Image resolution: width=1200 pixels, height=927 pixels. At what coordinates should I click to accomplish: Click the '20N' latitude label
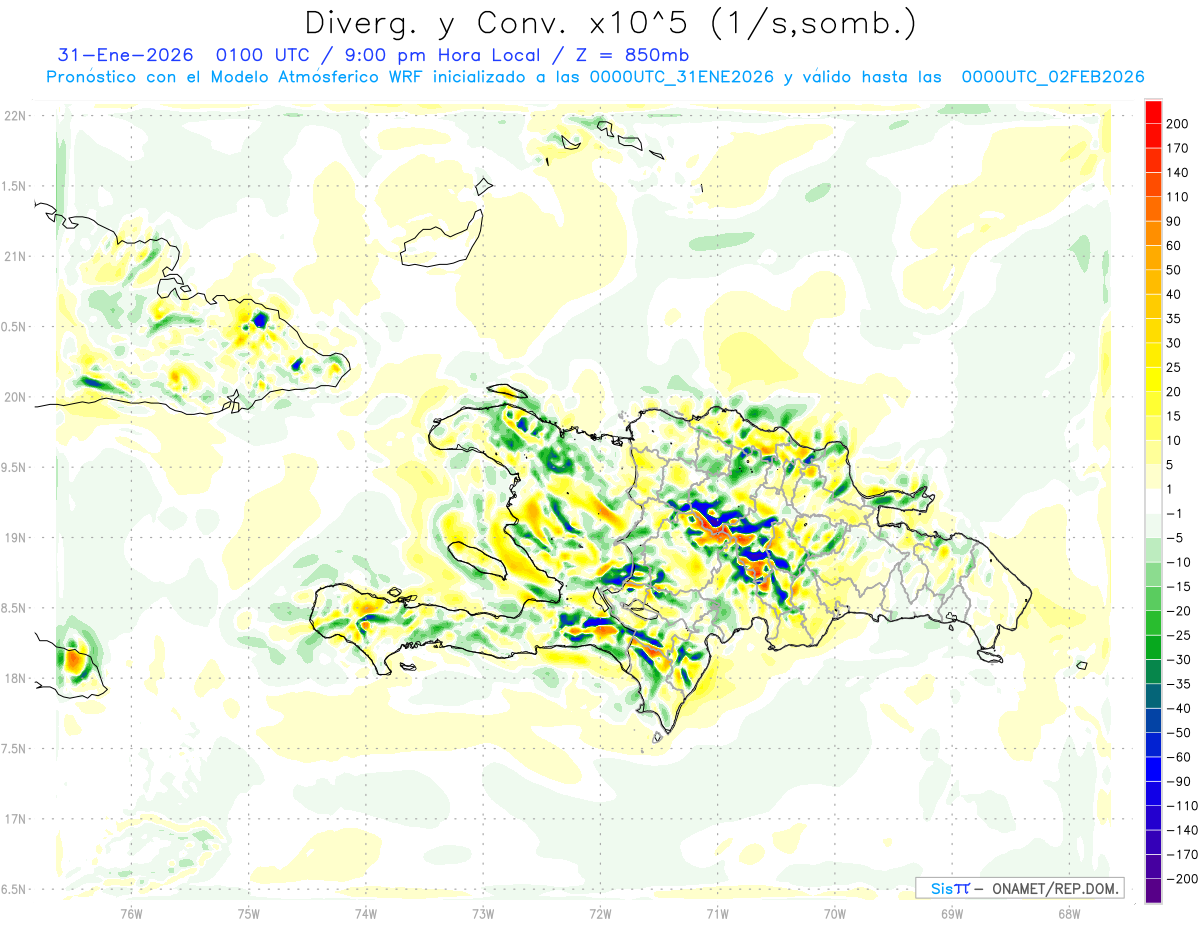click(x=17, y=397)
